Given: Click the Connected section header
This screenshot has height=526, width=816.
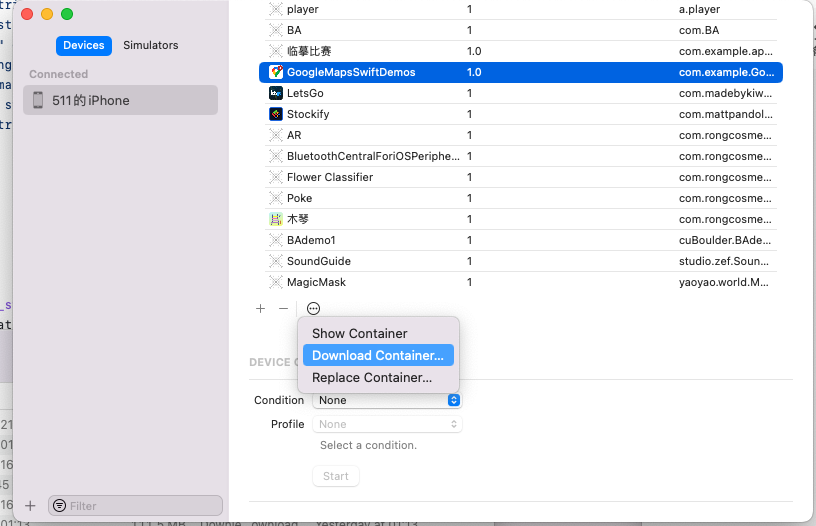Looking at the screenshot, I should (58, 74).
